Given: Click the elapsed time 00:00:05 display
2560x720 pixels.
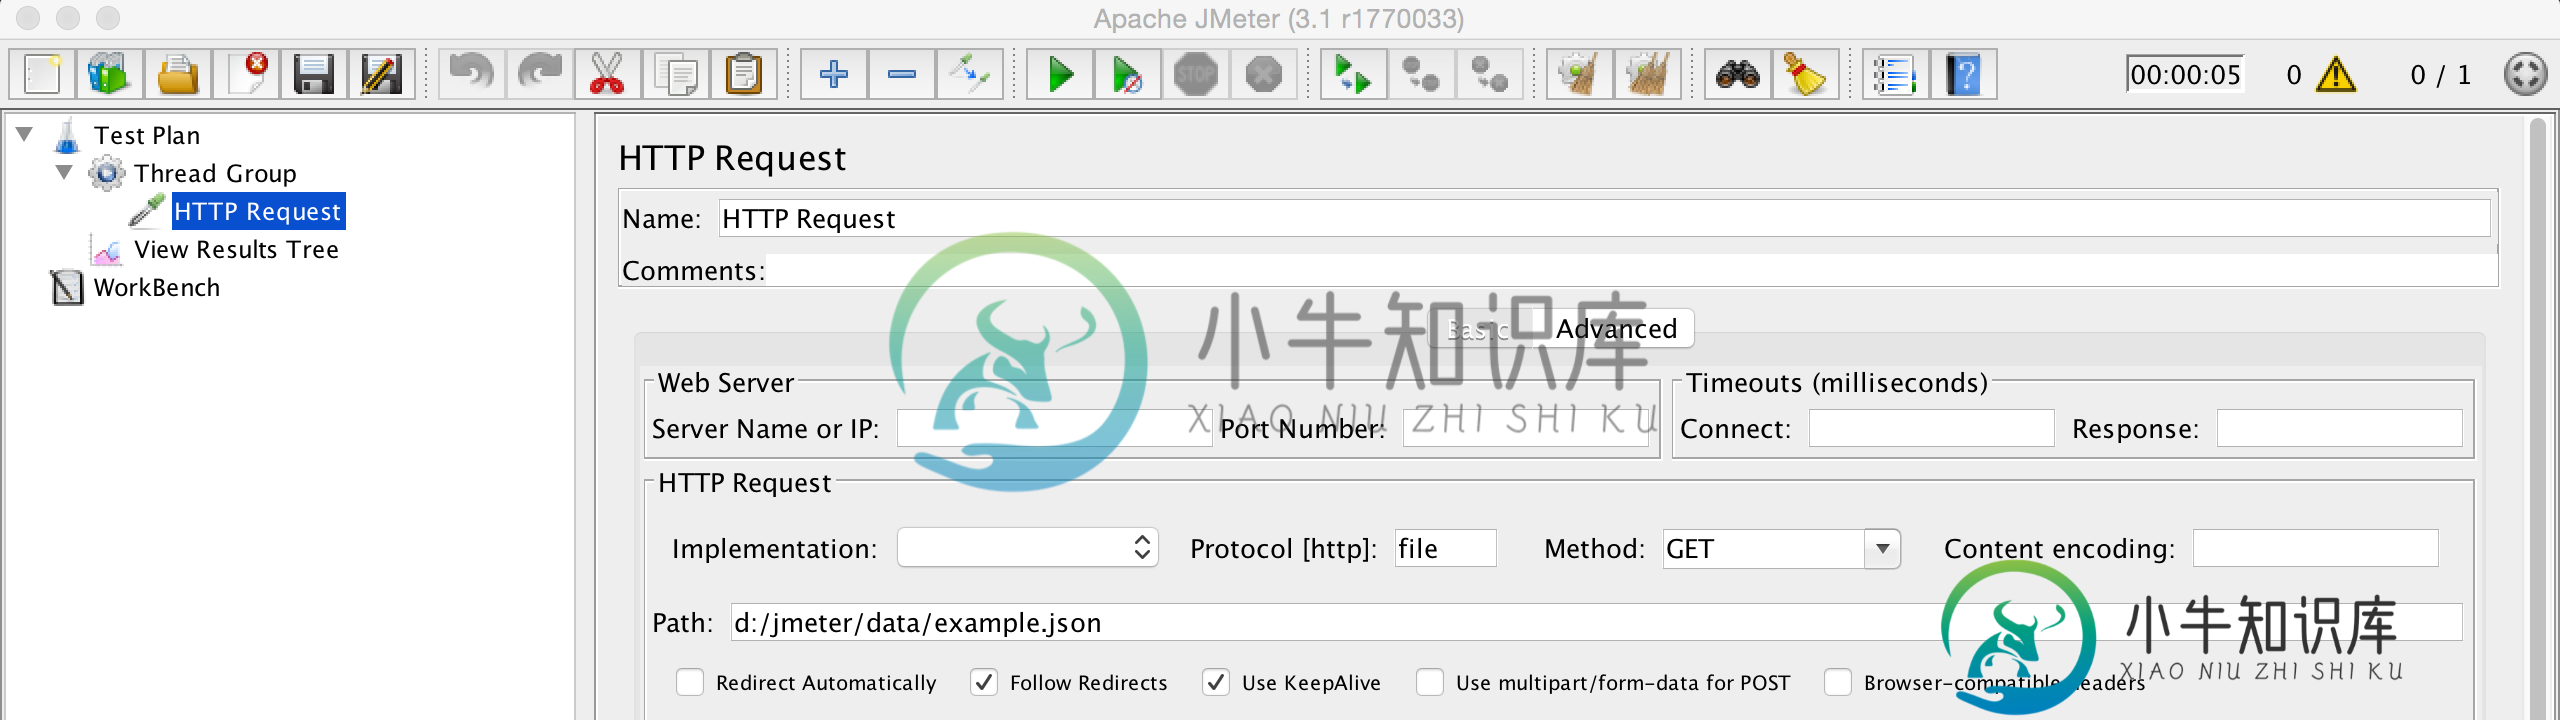Looking at the screenshot, I should (2185, 75).
